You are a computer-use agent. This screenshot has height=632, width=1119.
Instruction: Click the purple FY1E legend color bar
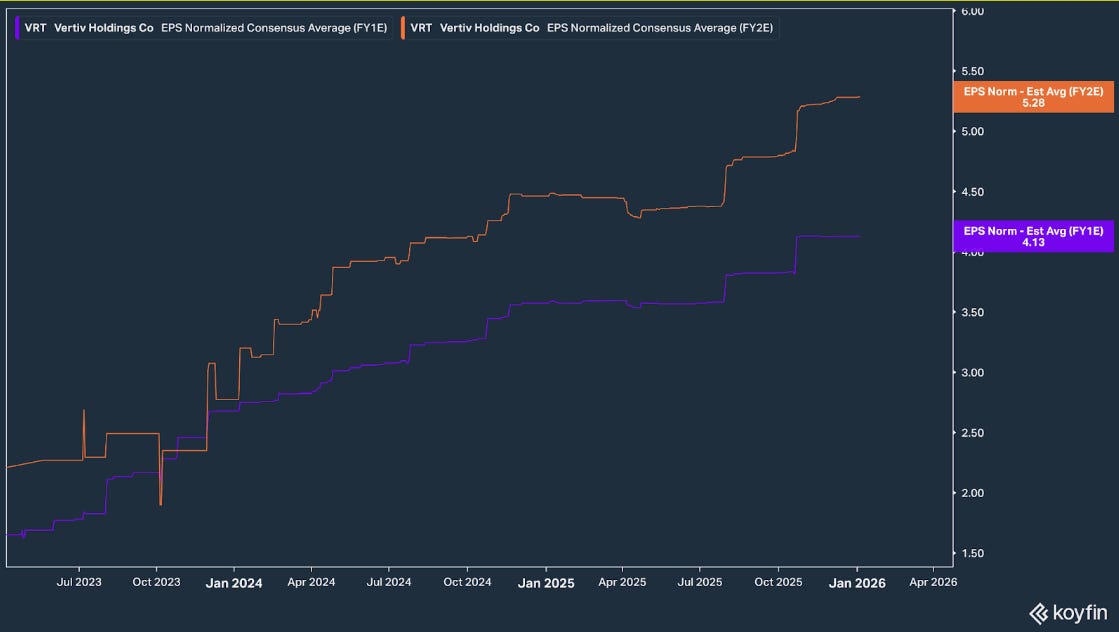click(x=17, y=28)
